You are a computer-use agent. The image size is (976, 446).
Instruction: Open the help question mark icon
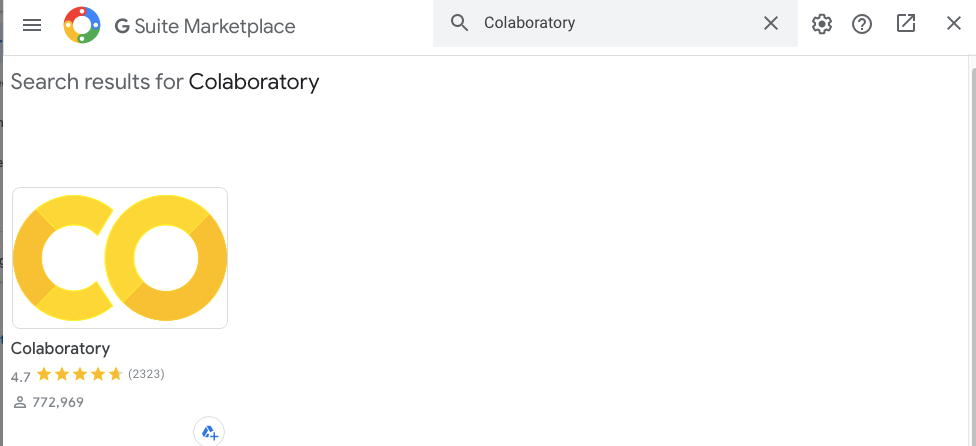click(862, 24)
